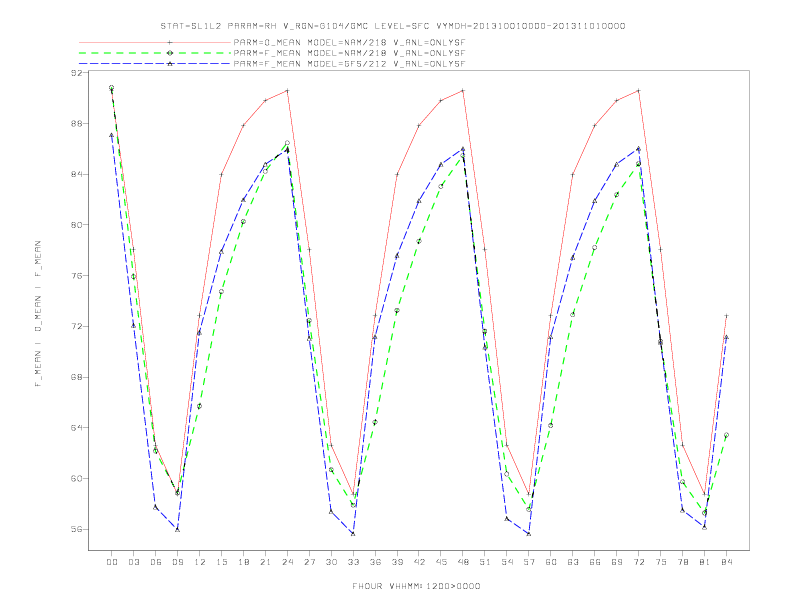The image size is (792, 612).
Task: Click x-axis tick label 12
Action: pos(200,562)
